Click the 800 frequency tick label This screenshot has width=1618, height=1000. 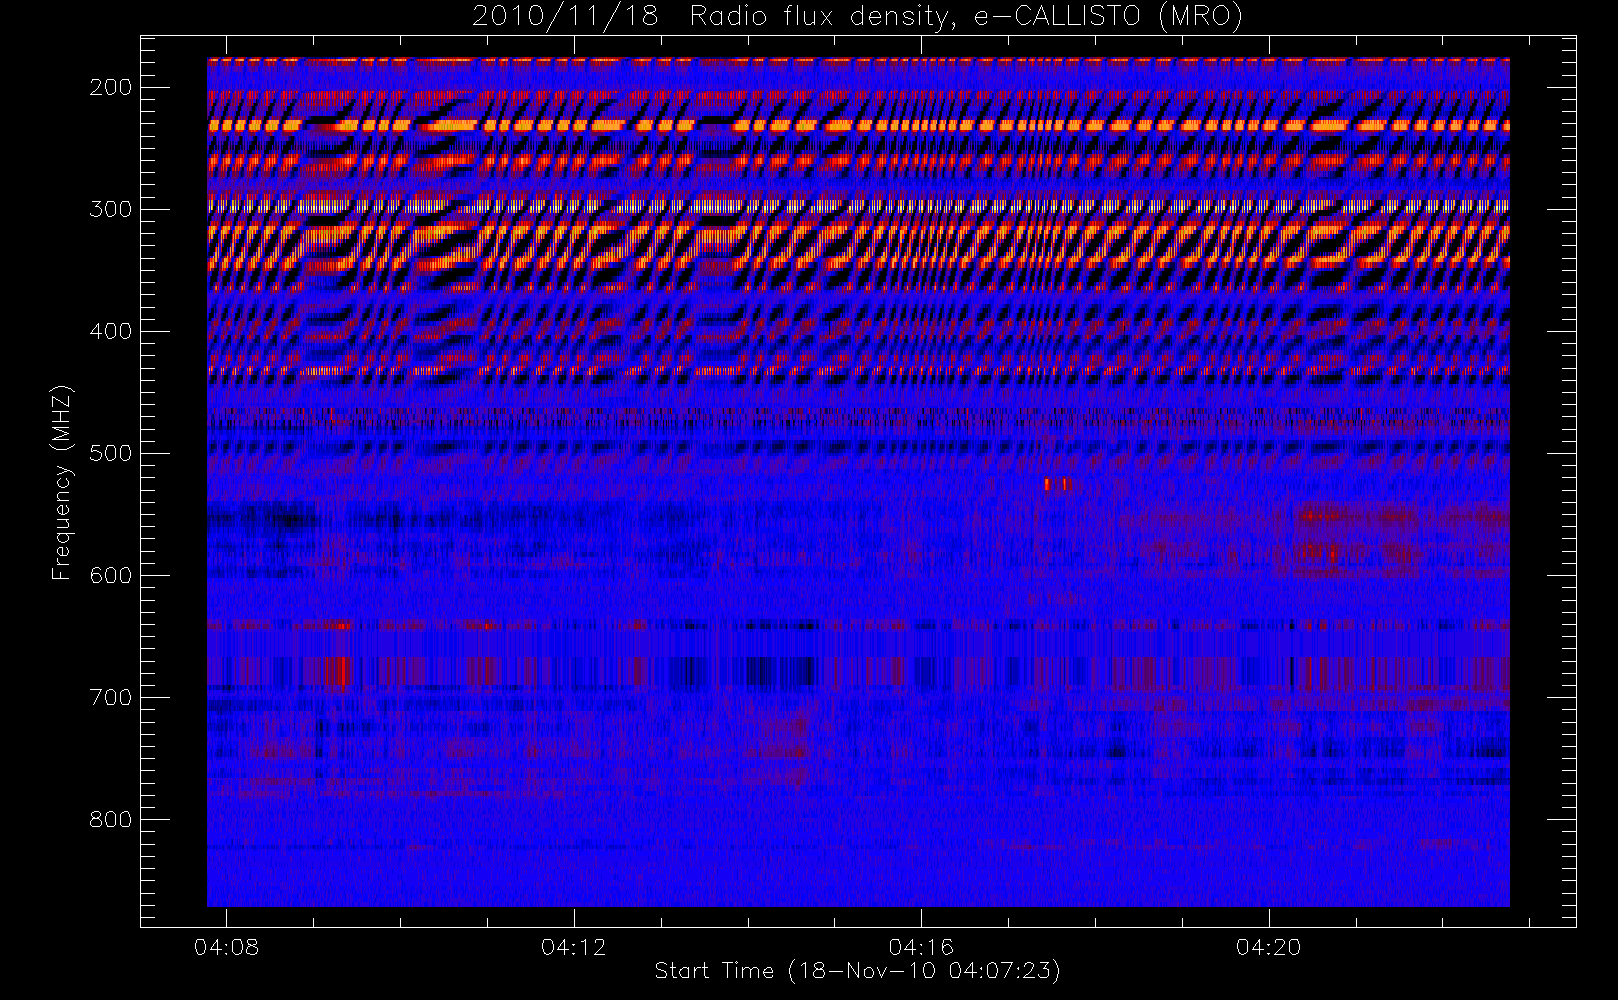111,819
